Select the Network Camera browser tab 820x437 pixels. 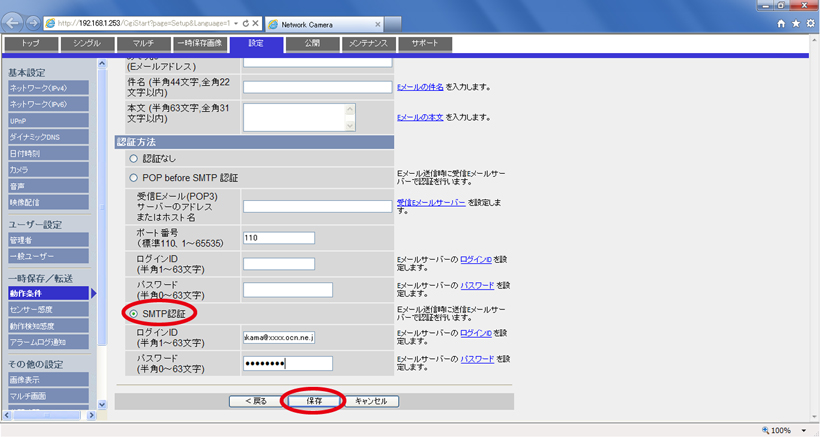tap(324, 24)
